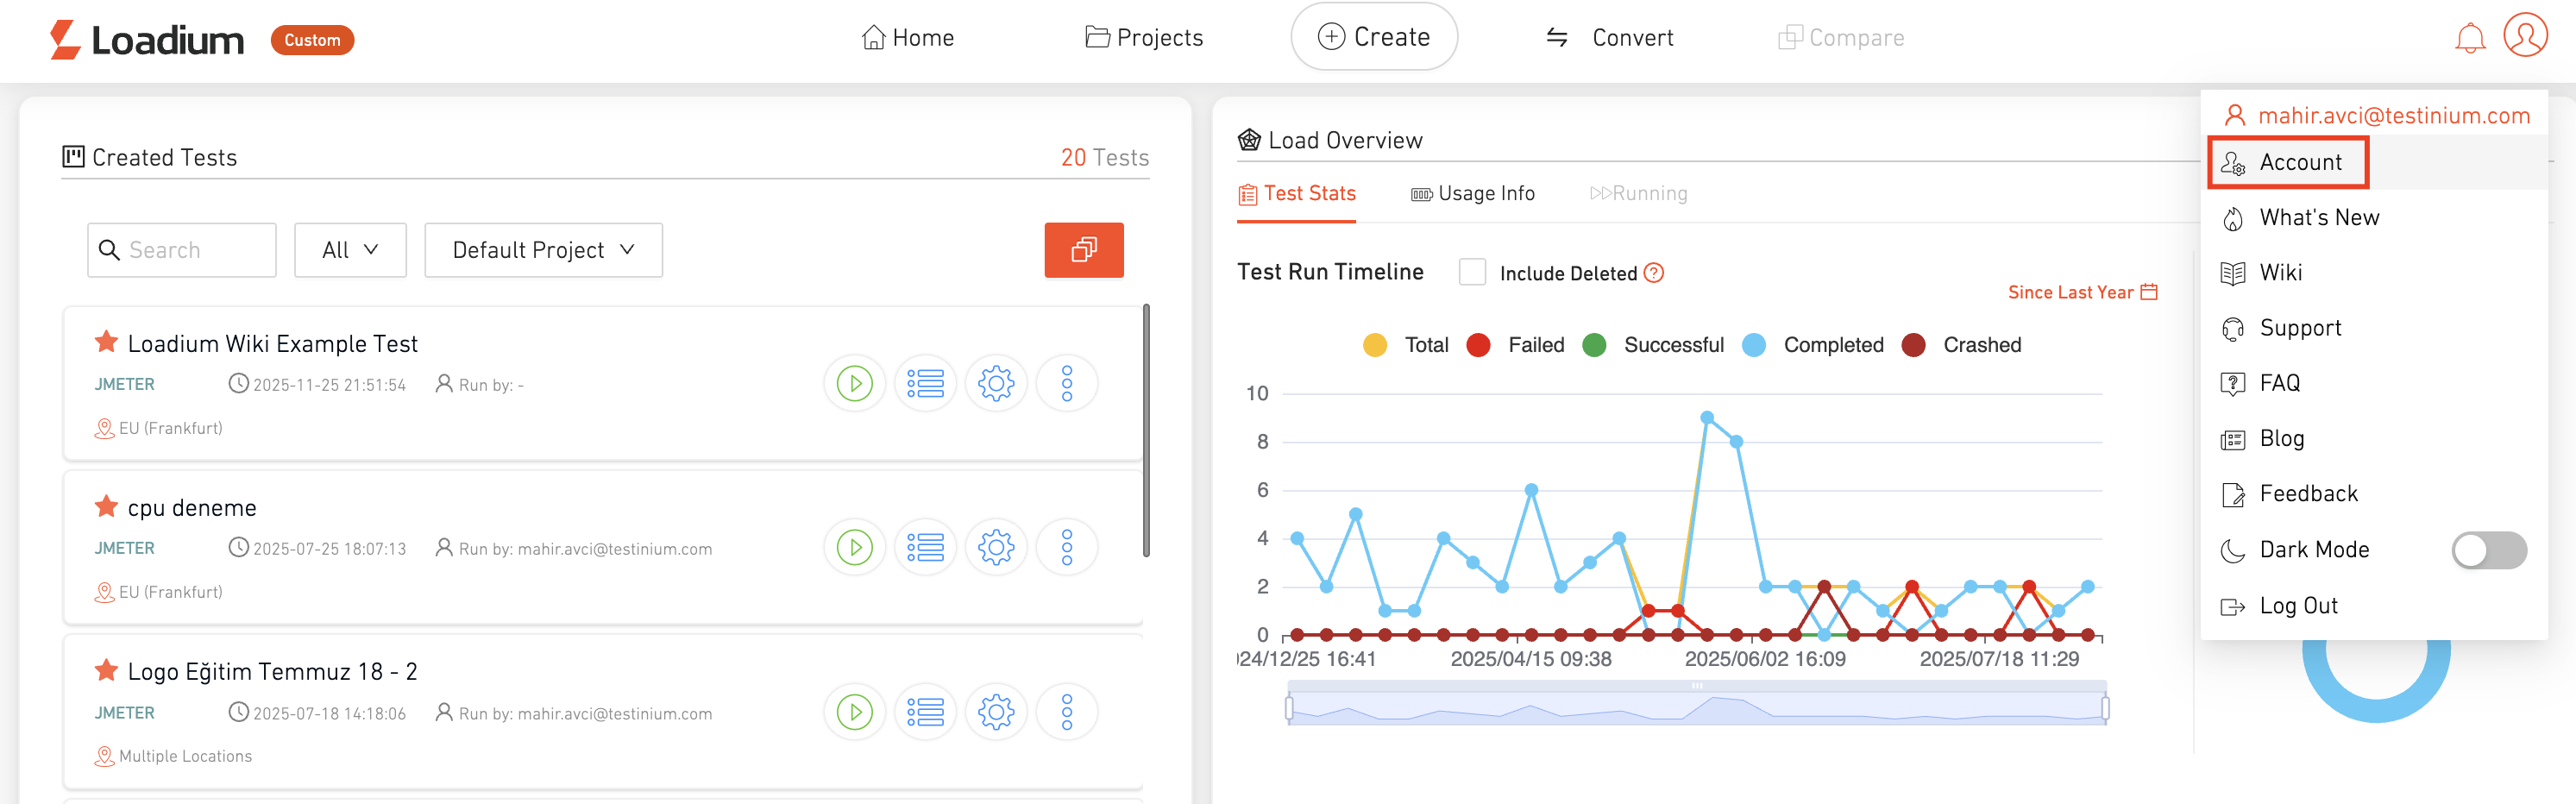Run the Loadium Wiki Example Test
Image resolution: width=2576 pixels, height=804 pixels.
click(x=854, y=384)
